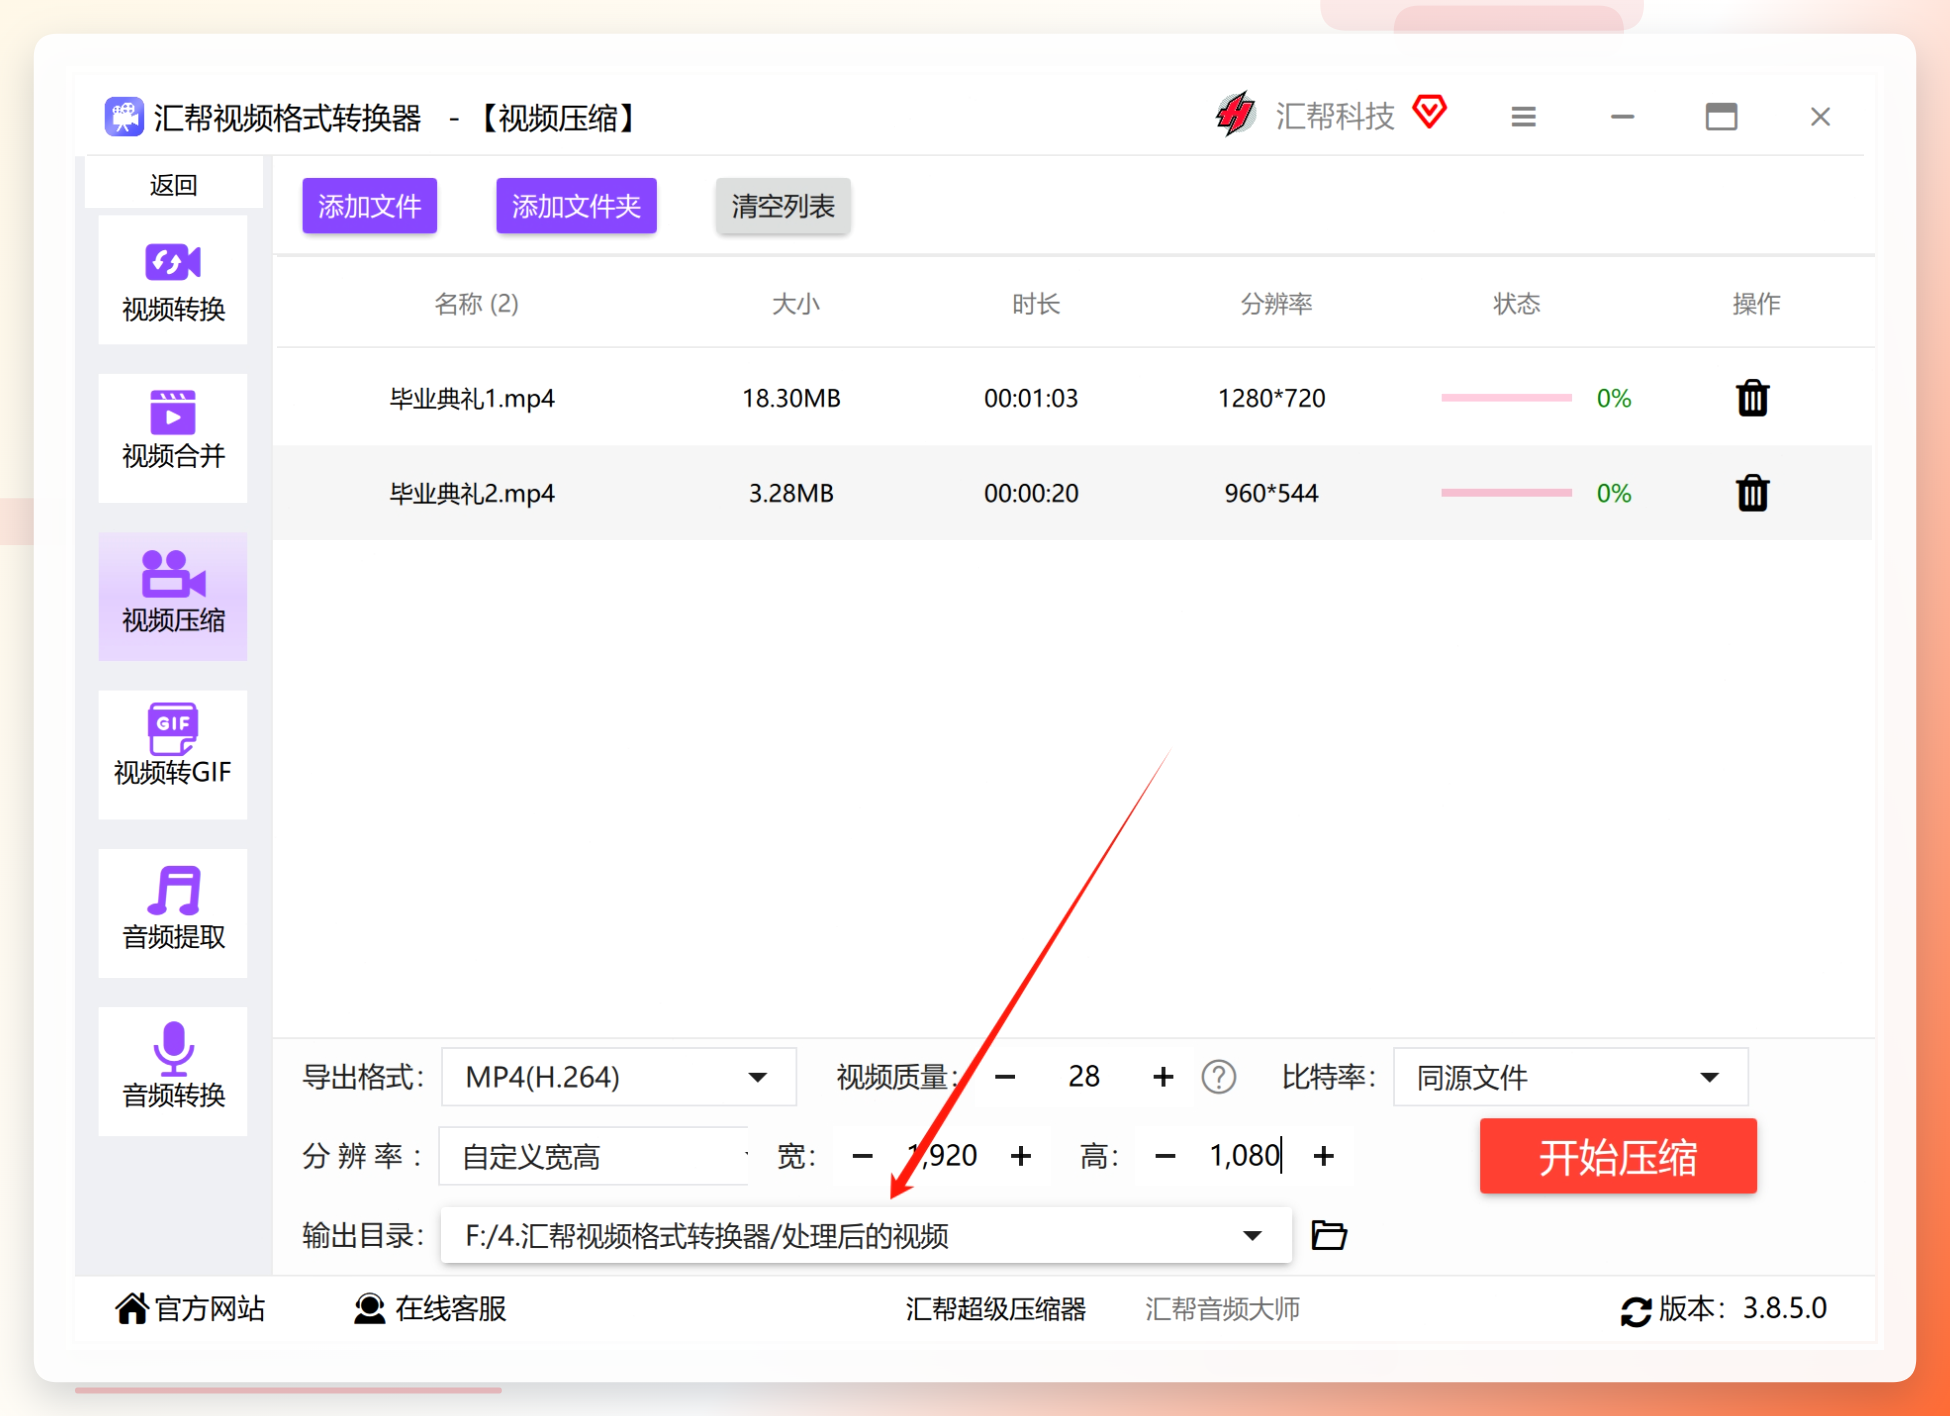Open the 汇帮超级压缩器 link
The height and width of the screenshot is (1416, 1950).
995,1309
